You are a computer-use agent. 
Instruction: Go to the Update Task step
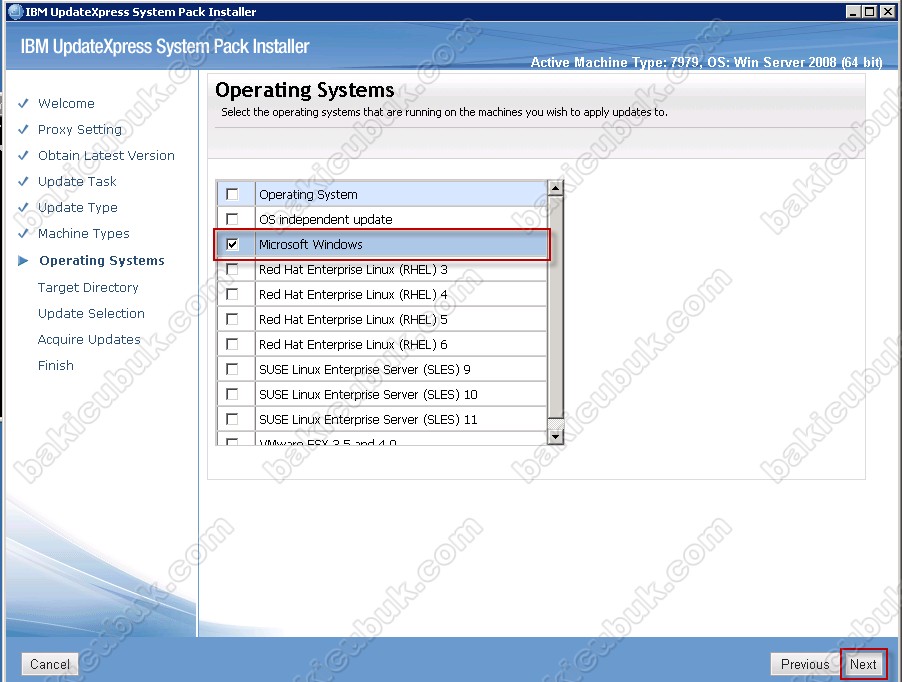click(x=77, y=181)
